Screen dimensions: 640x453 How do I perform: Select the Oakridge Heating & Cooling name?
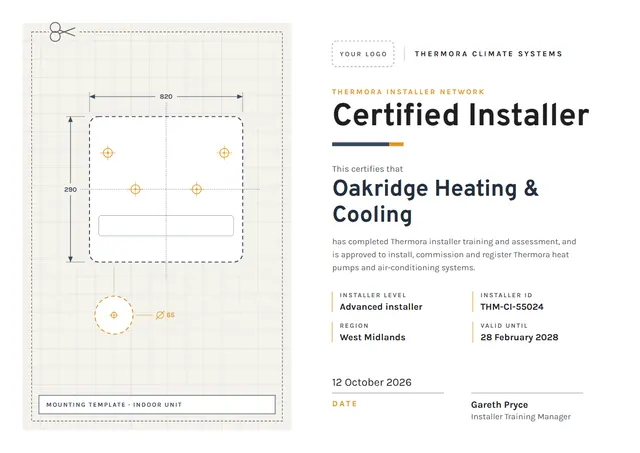pyautogui.click(x=436, y=201)
